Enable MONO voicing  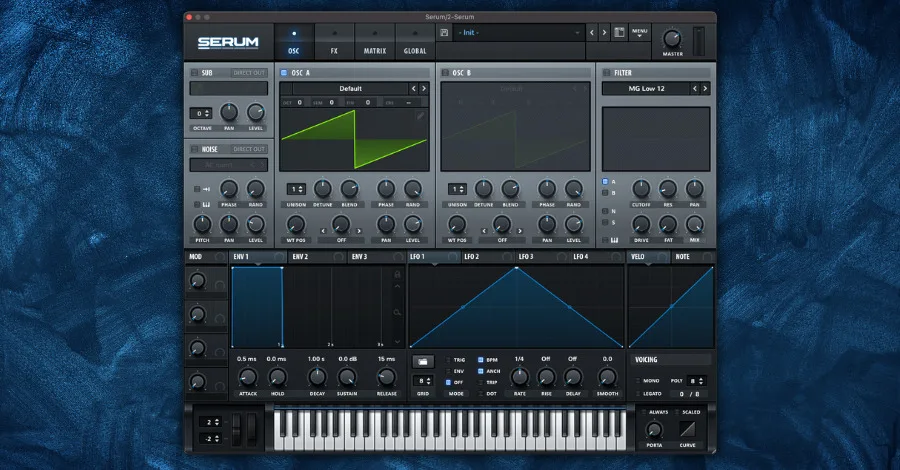[638, 381]
